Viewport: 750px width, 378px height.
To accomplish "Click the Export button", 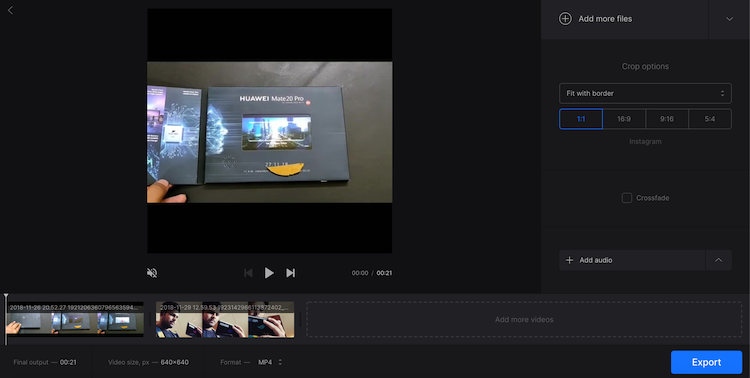I will [x=706, y=362].
